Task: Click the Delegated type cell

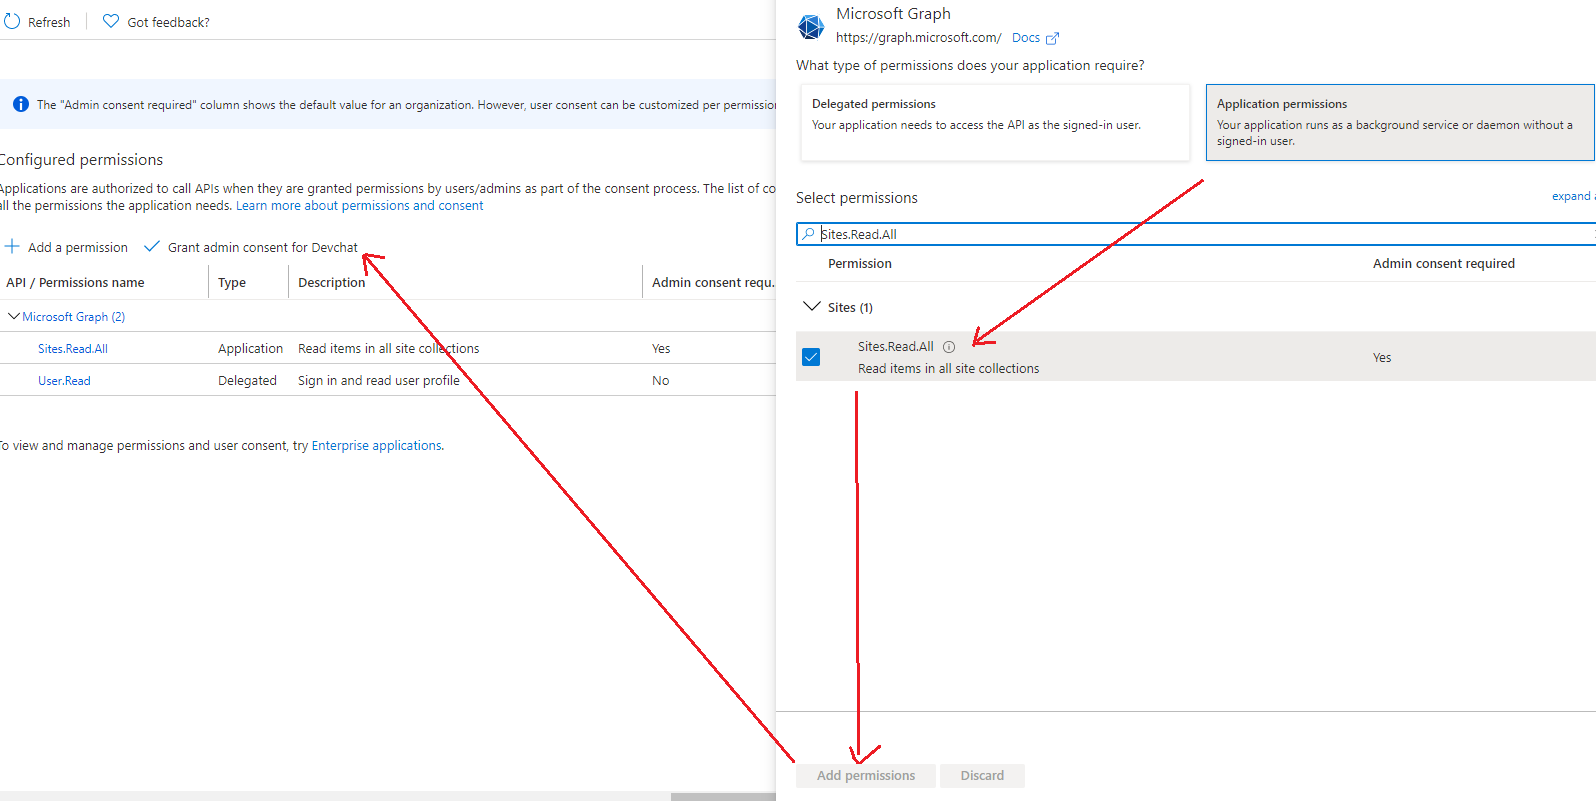Action: (x=248, y=381)
